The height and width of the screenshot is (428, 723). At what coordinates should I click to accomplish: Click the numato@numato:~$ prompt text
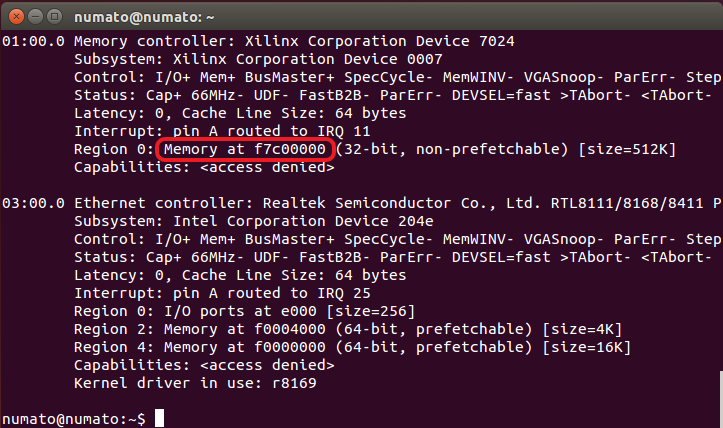(x=75, y=417)
